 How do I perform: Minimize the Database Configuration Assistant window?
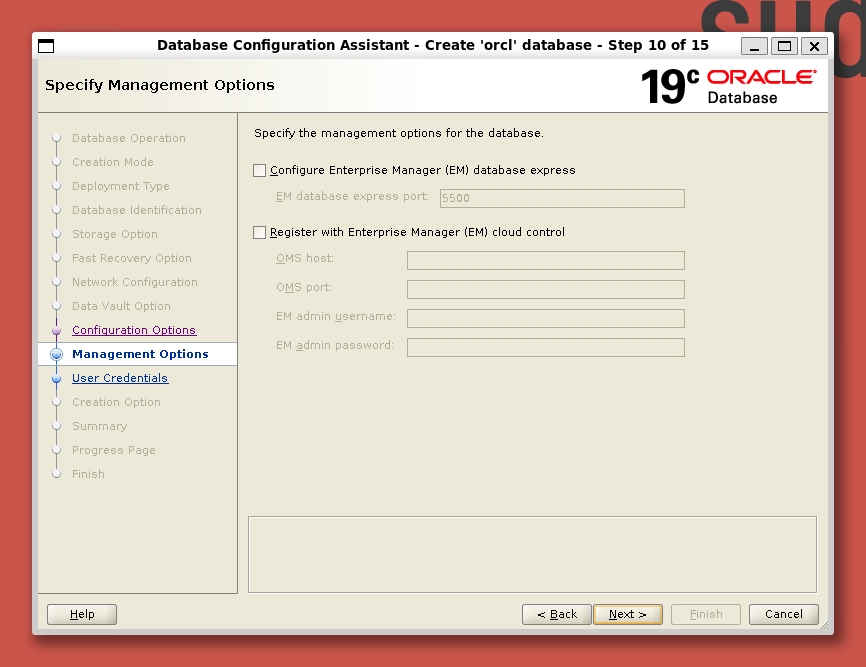(x=755, y=46)
